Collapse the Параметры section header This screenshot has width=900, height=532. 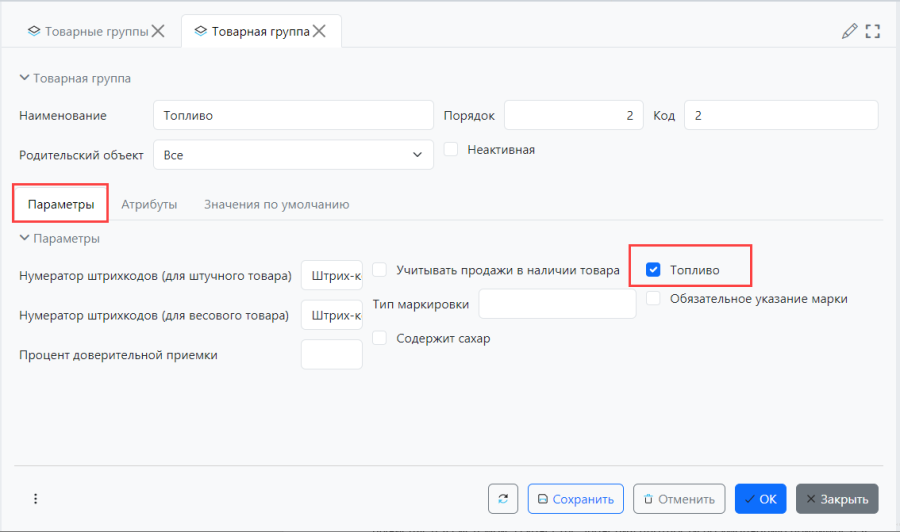coord(25,239)
